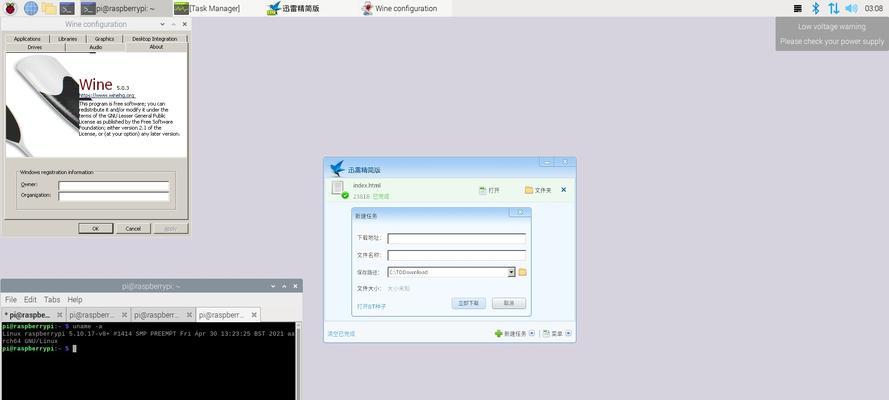Image resolution: width=889 pixels, height=400 pixels.
Task: Click 取消 cancel button in new task dialog
Action: click(509, 303)
